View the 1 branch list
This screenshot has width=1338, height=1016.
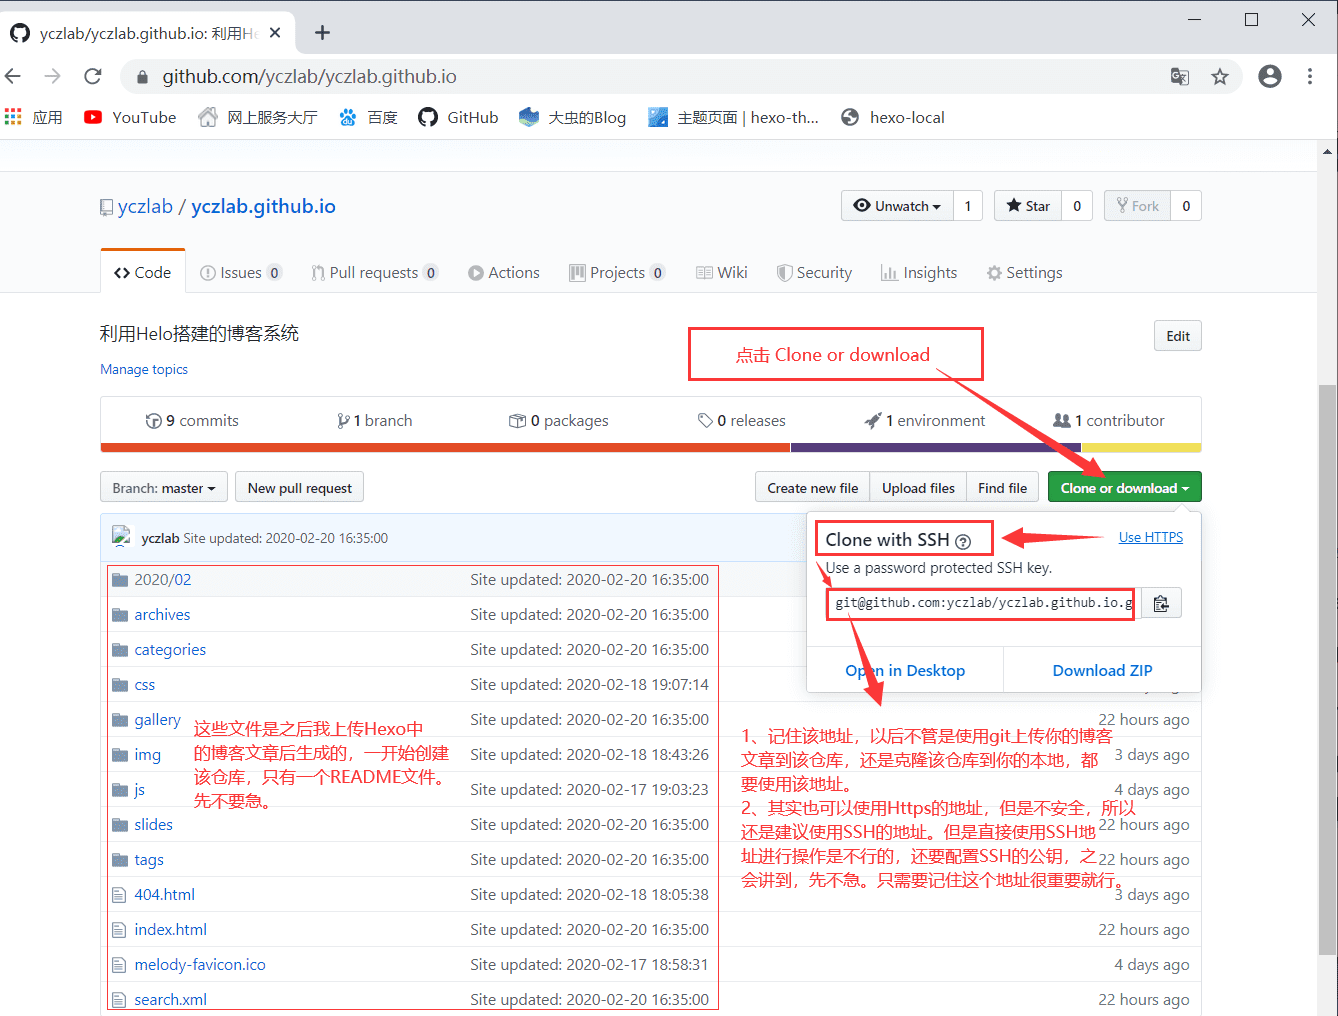click(x=375, y=420)
